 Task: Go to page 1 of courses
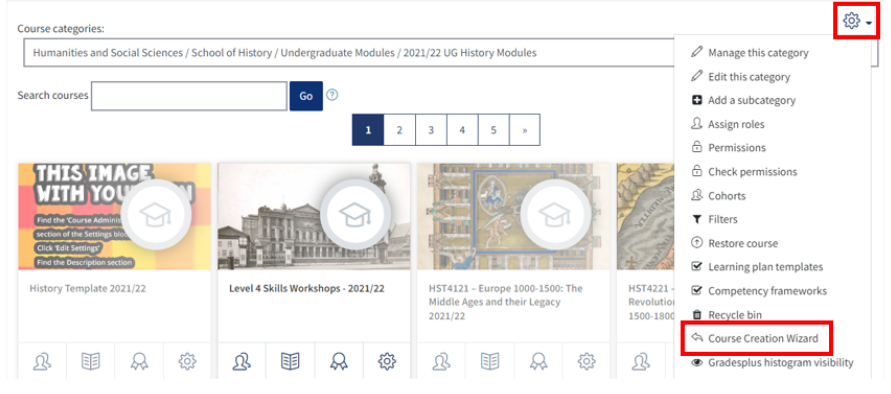click(368, 130)
